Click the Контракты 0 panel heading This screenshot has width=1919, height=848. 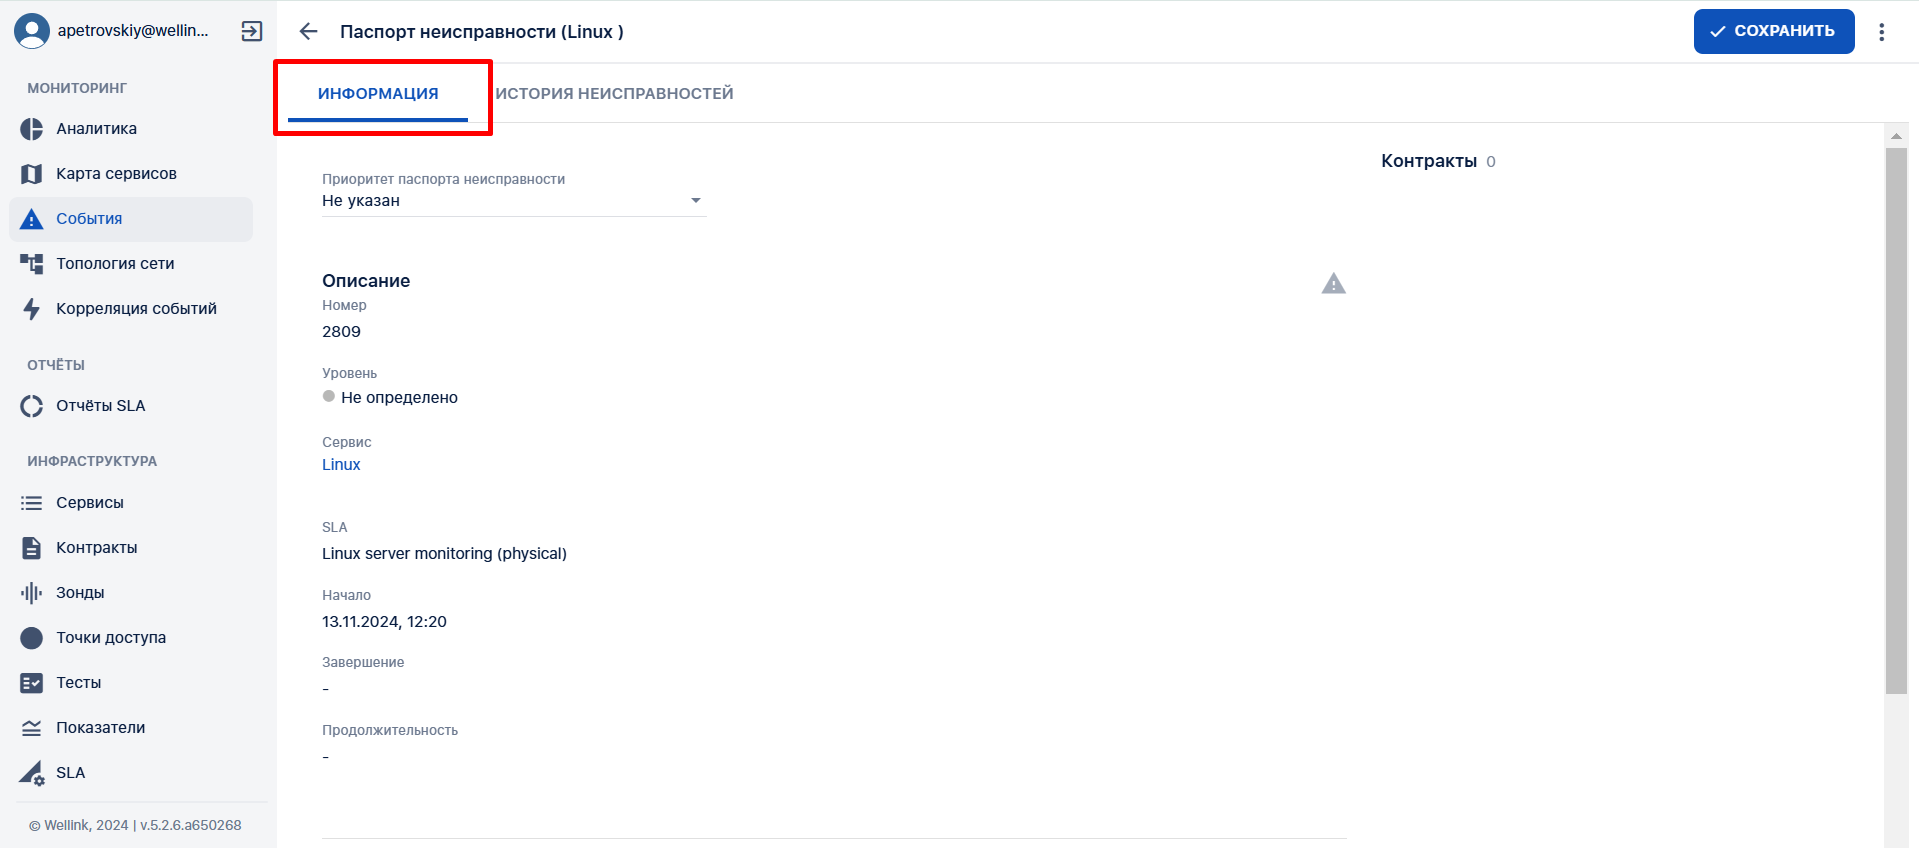(x=1438, y=161)
